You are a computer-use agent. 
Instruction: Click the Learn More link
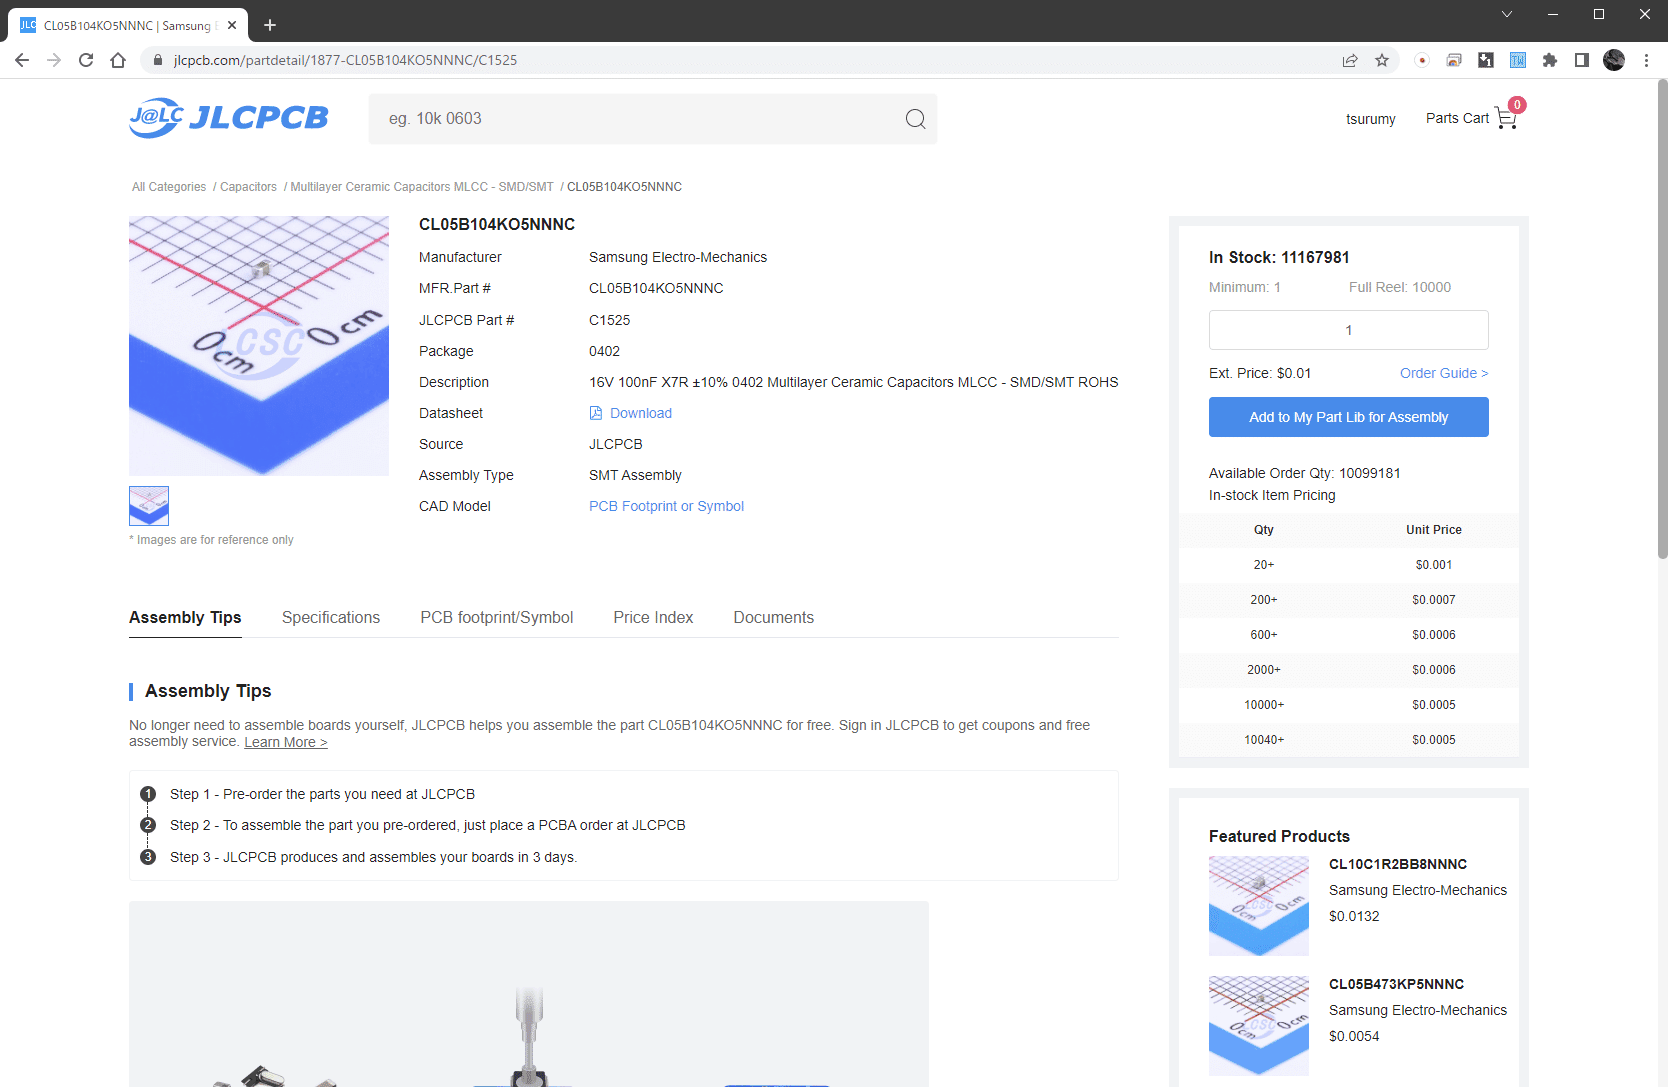[x=286, y=742]
